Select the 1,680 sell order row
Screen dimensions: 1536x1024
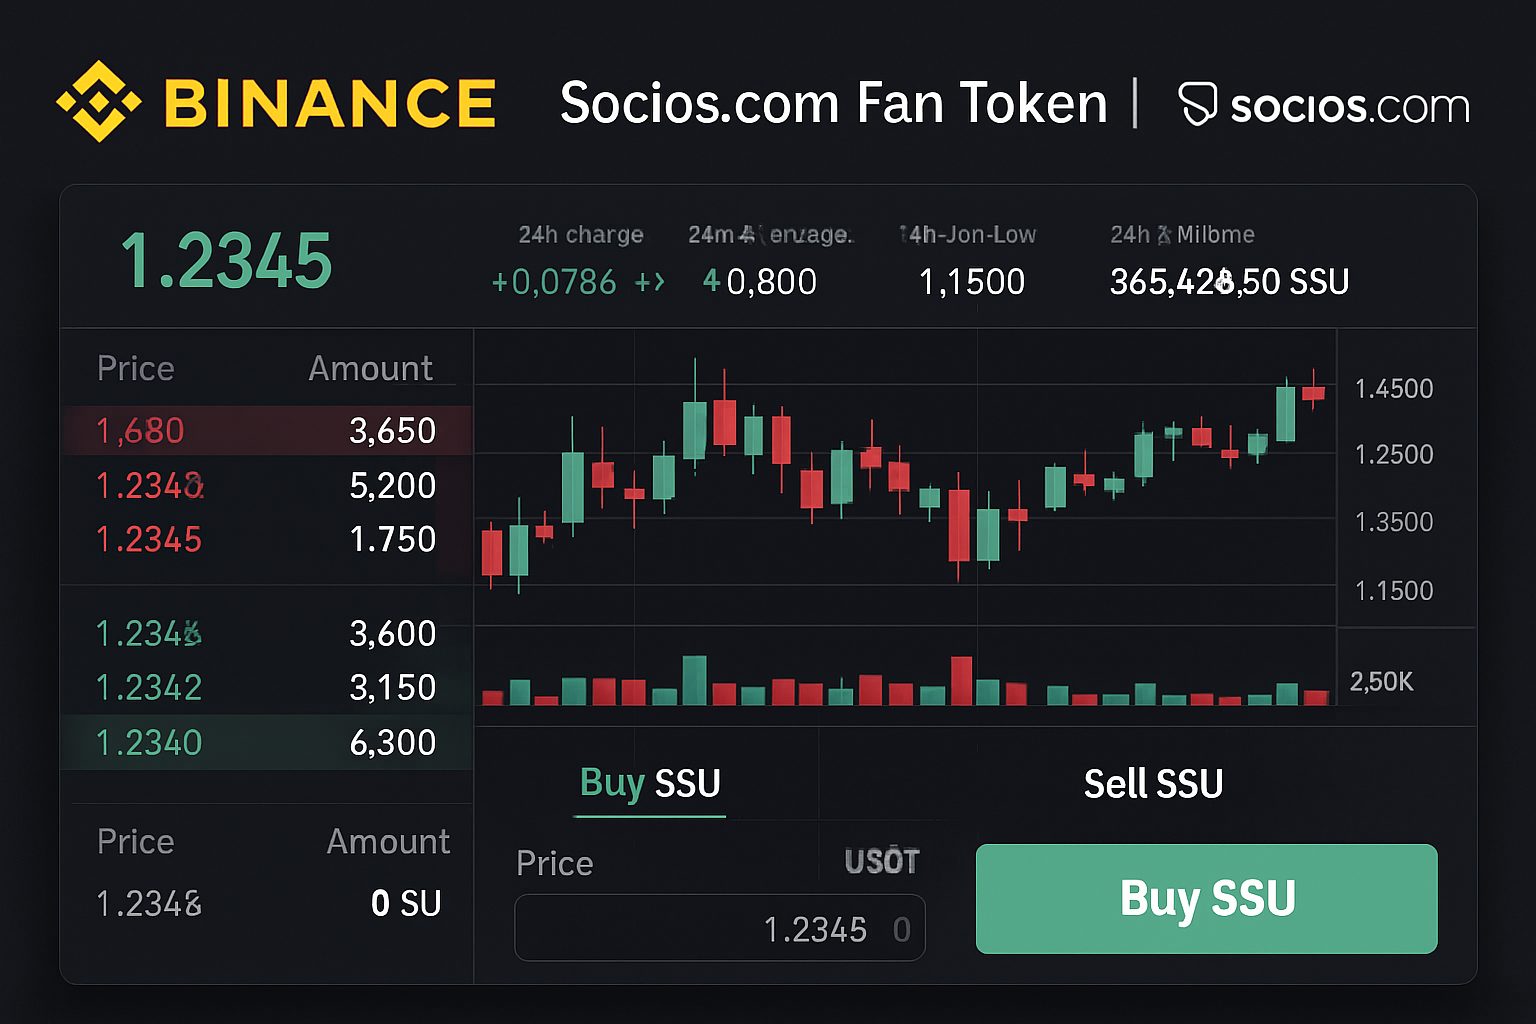(x=266, y=431)
